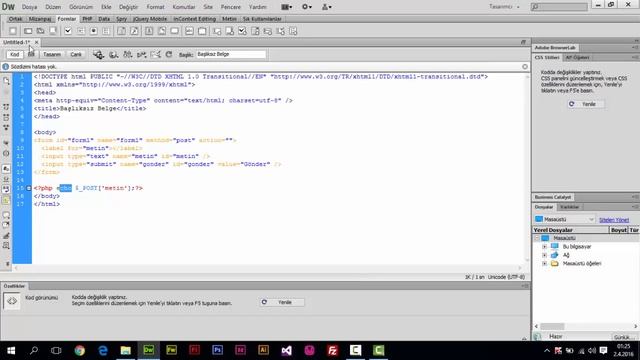Switch to Böl (Split) view
Viewport: 640px width, 360px height.
pyautogui.click(x=31, y=54)
